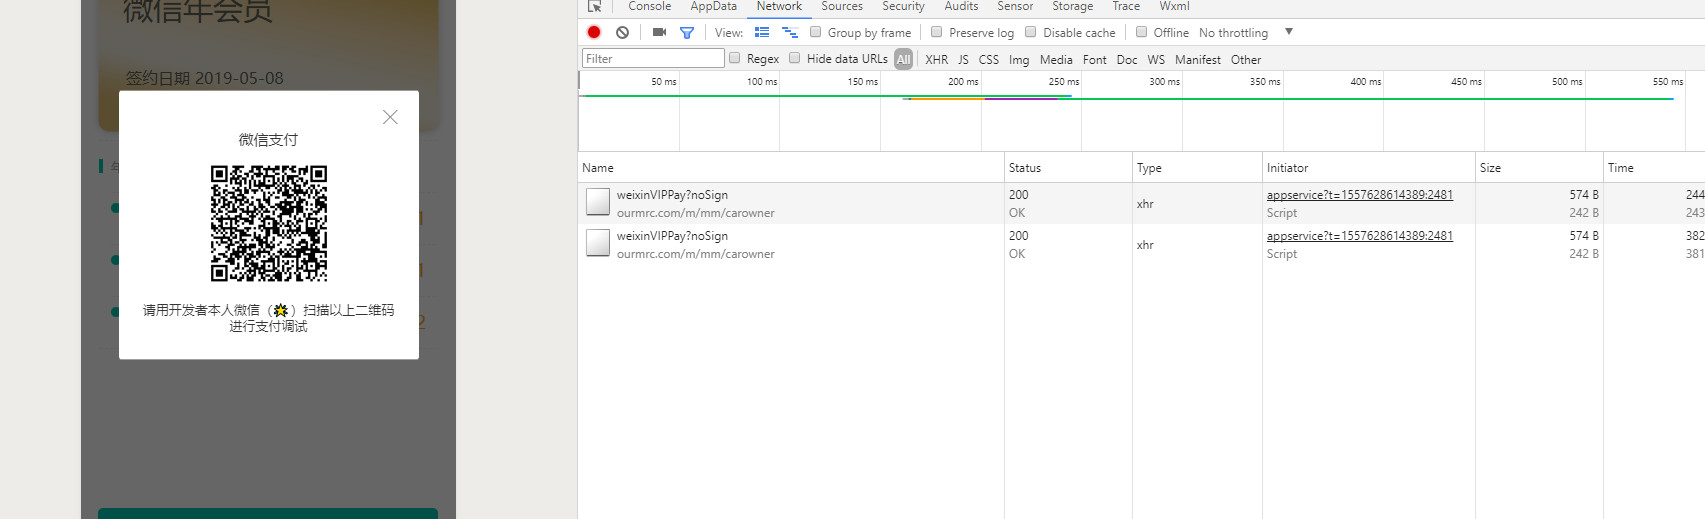The height and width of the screenshot is (519, 1705).
Task: Click the 微信支付 dialog title
Action: 268,140
